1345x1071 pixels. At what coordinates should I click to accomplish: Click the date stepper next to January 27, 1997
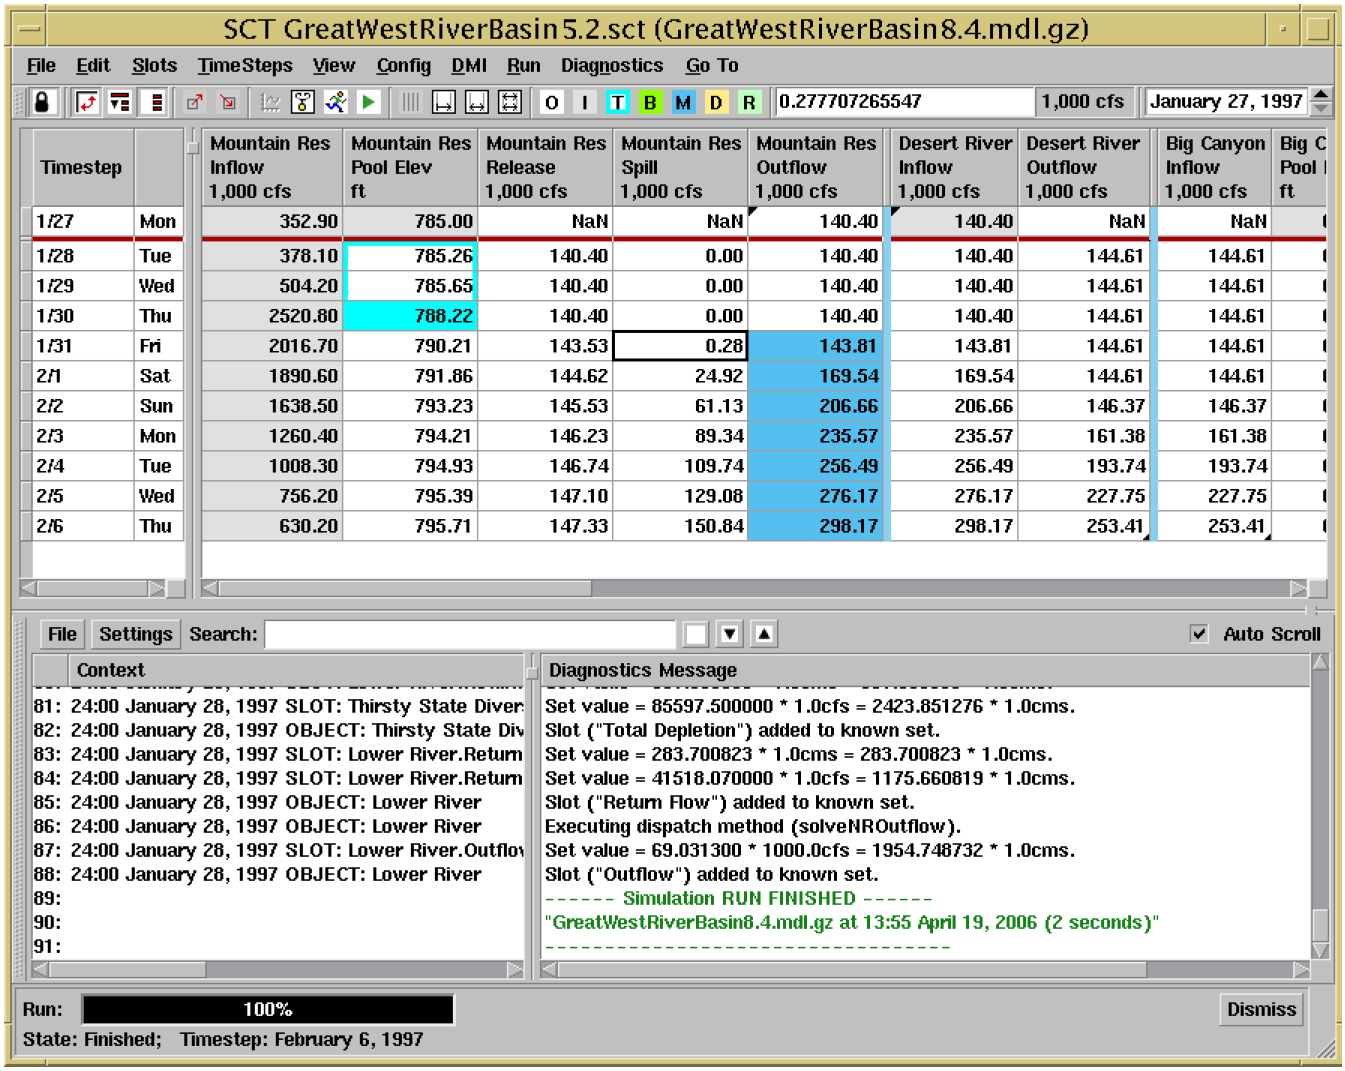(x=1321, y=101)
